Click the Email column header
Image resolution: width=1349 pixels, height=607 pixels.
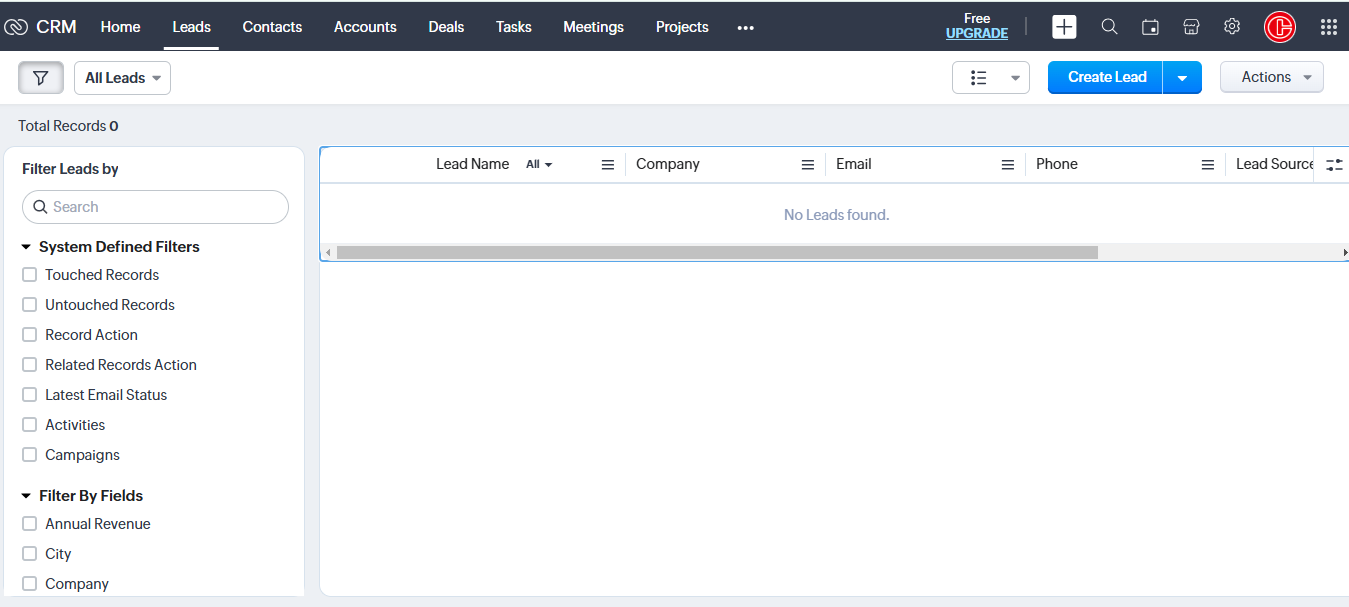pyautogui.click(x=854, y=164)
